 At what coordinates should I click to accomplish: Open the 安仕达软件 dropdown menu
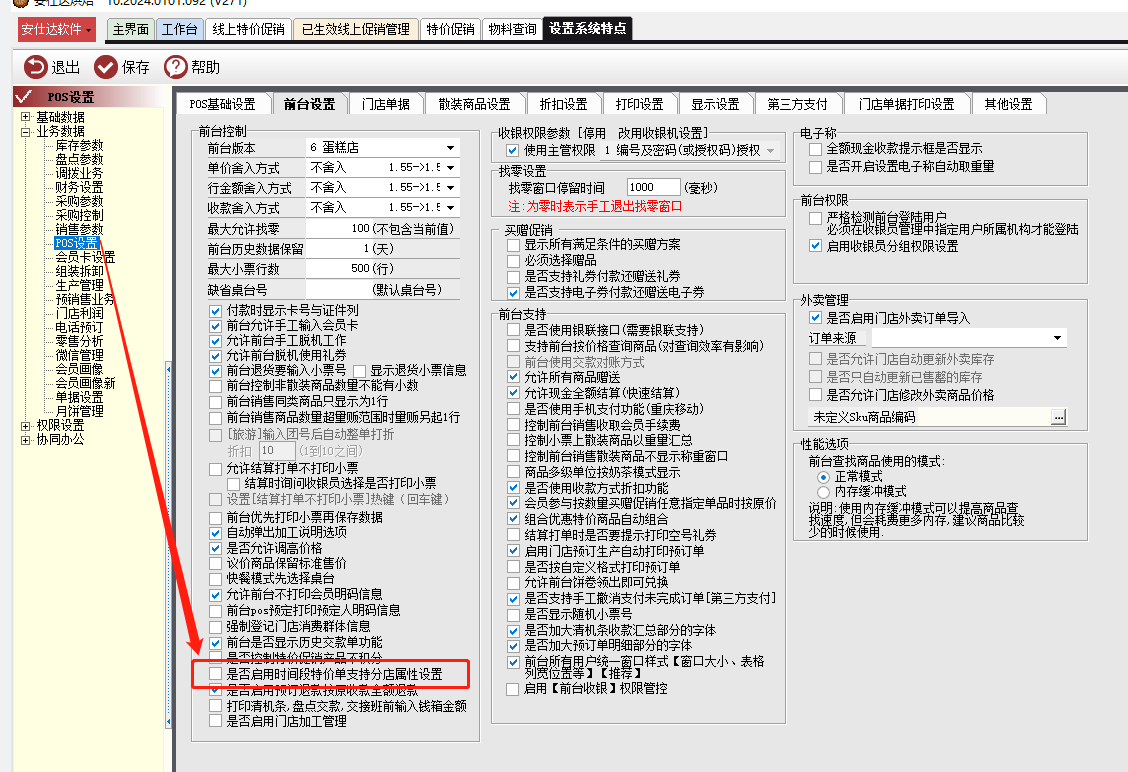pos(57,29)
